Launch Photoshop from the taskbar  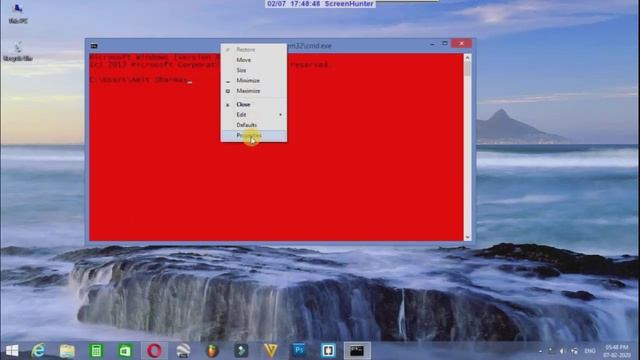tap(299, 351)
